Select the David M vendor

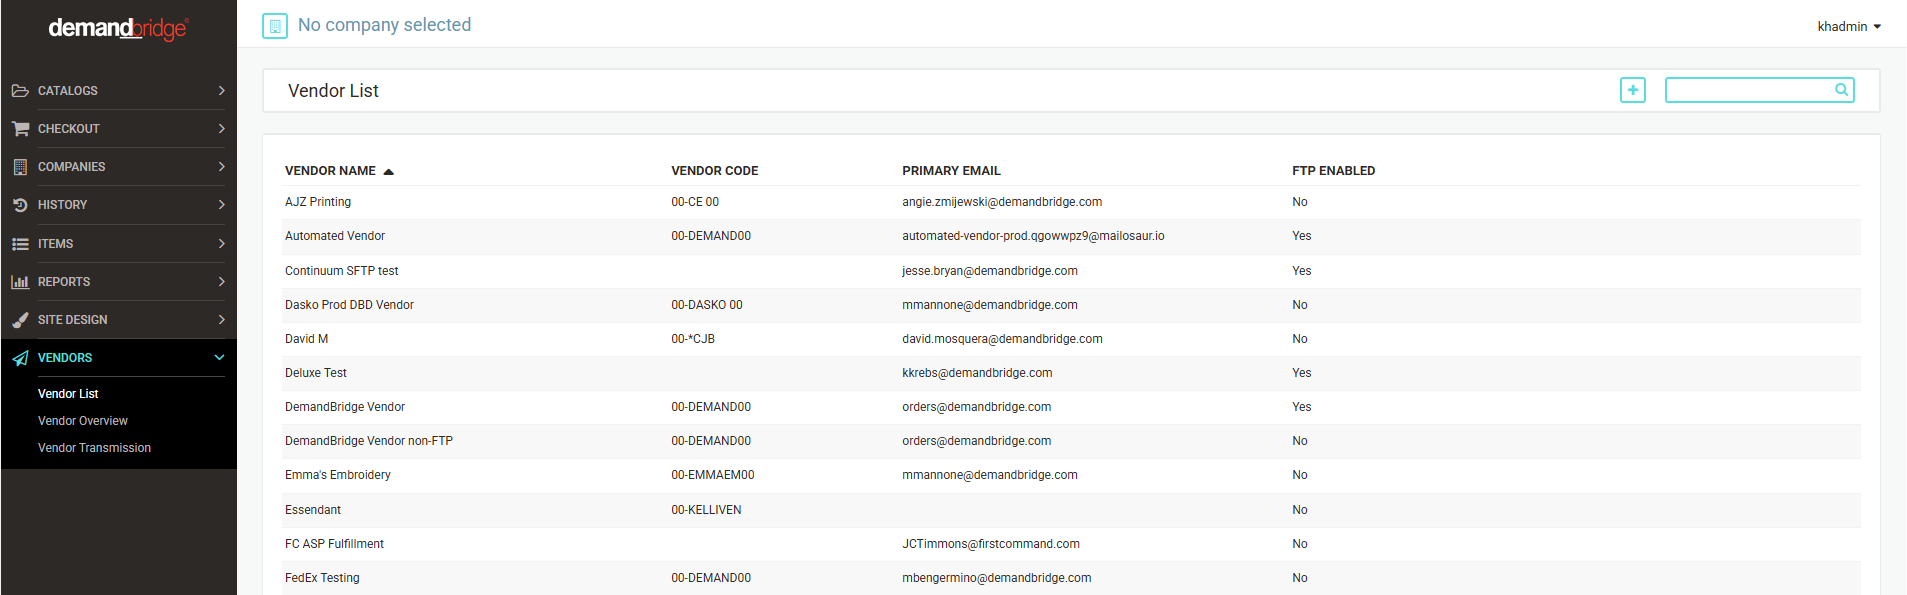(x=1071, y=339)
